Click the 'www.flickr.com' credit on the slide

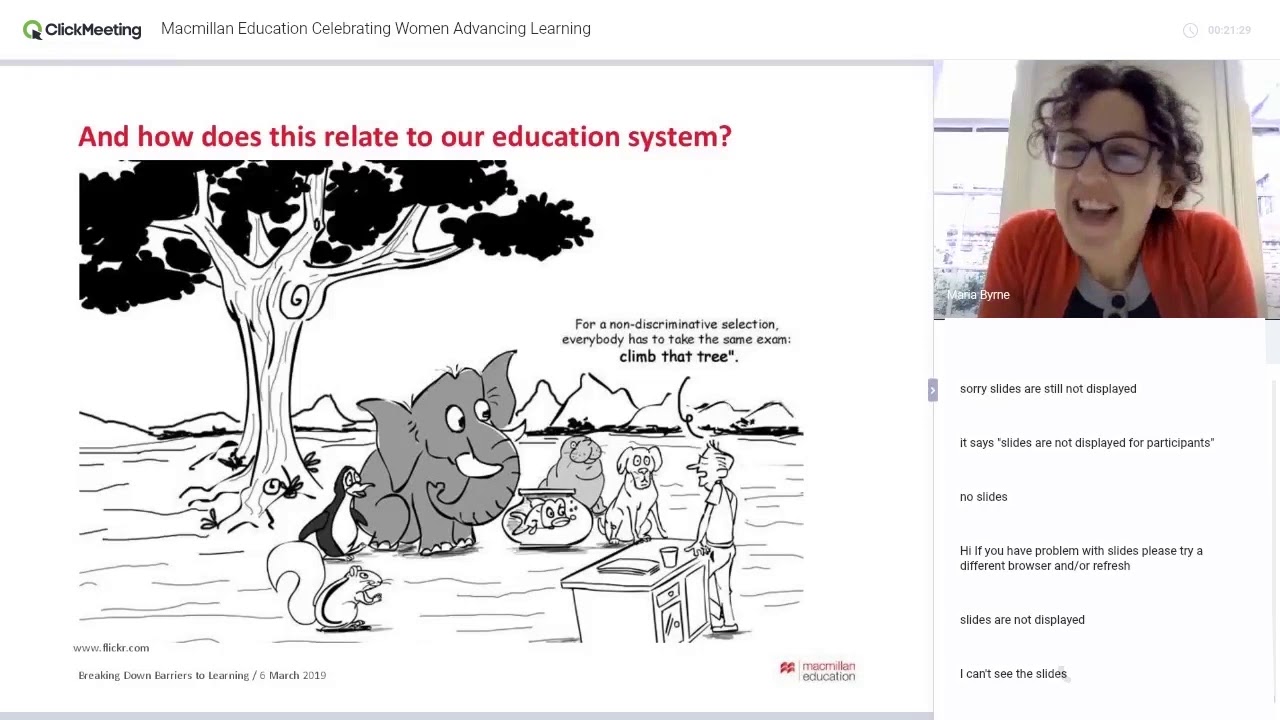111,648
